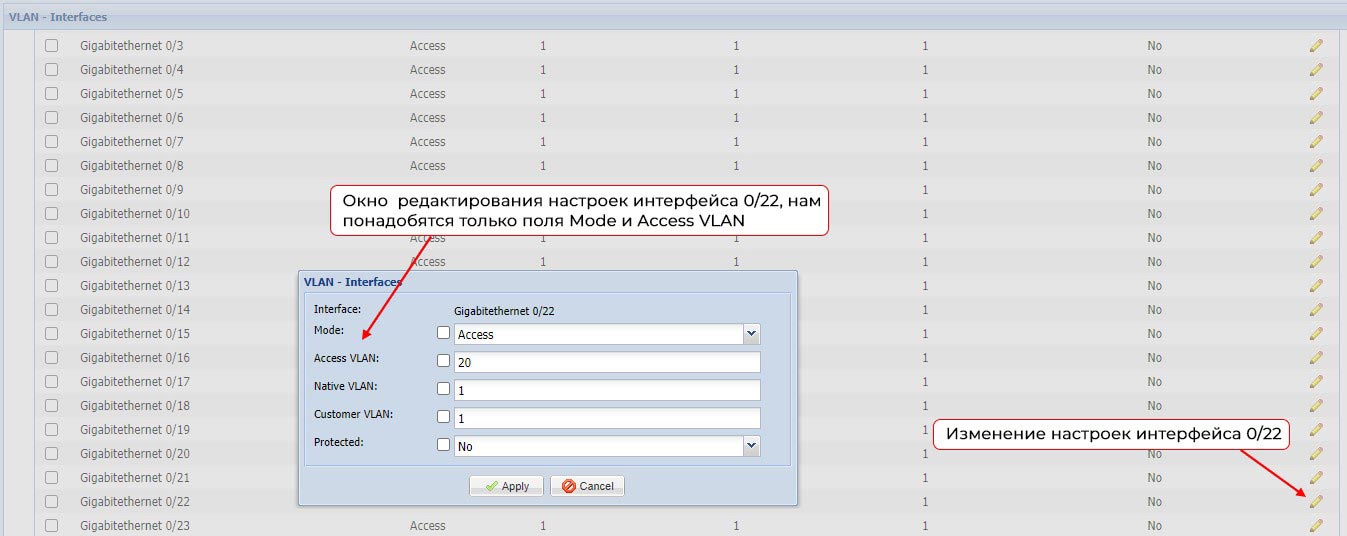Select Gigabitethernet 0/17 row checkbox
The width and height of the screenshot is (1347, 536).
[52, 382]
